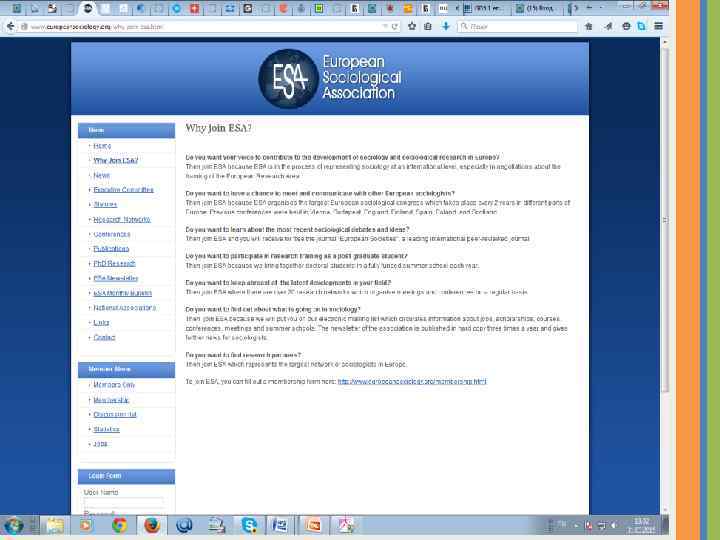The image size is (720, 540).
Task: Switch to the currently active ESA tab
Action: 87,8
